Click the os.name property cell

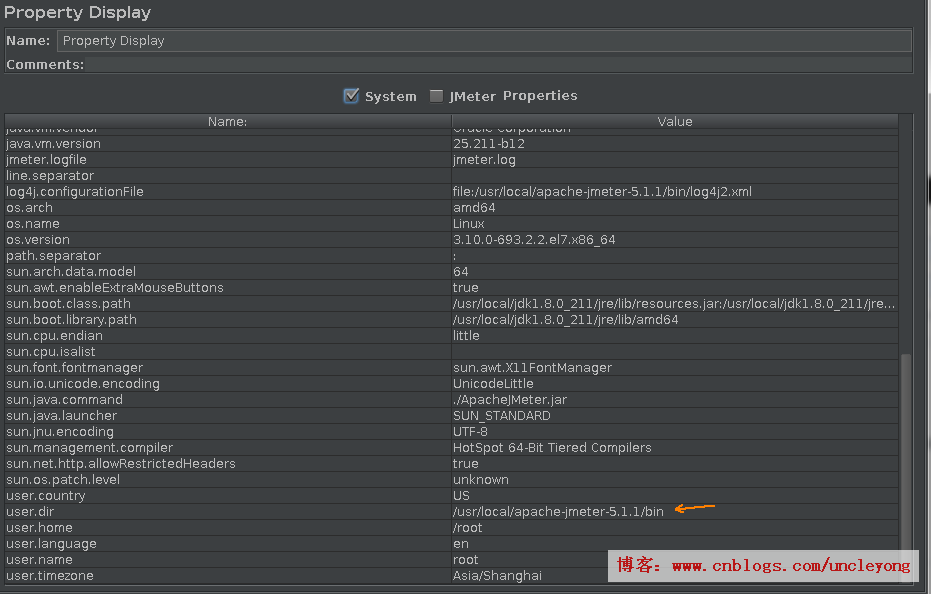(33, 224)
